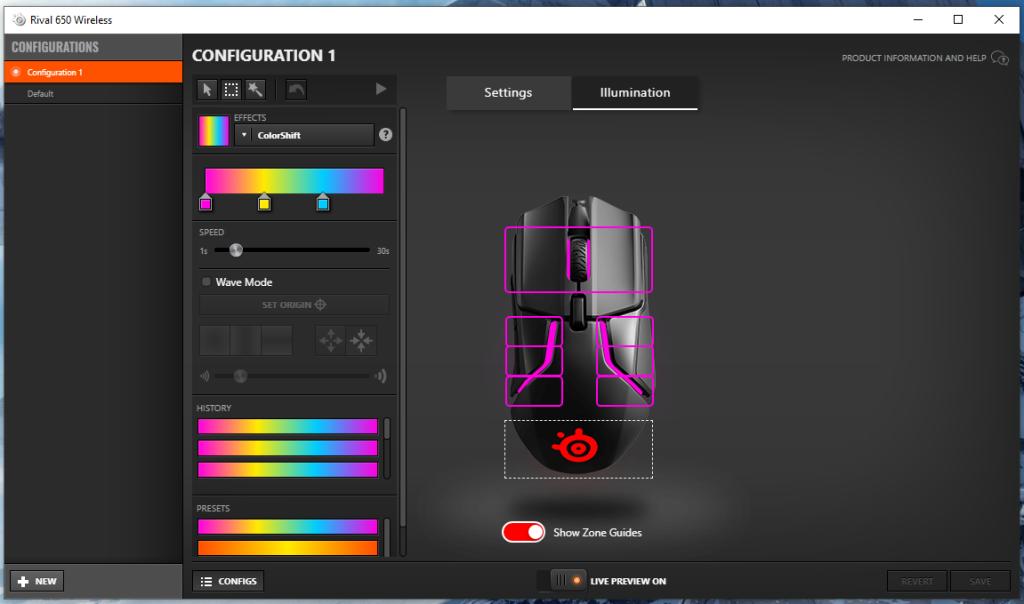Screen dimensions: 1024x604
Task: Click the red SteelSeries logo zone
Action: [x=577, y=448]
